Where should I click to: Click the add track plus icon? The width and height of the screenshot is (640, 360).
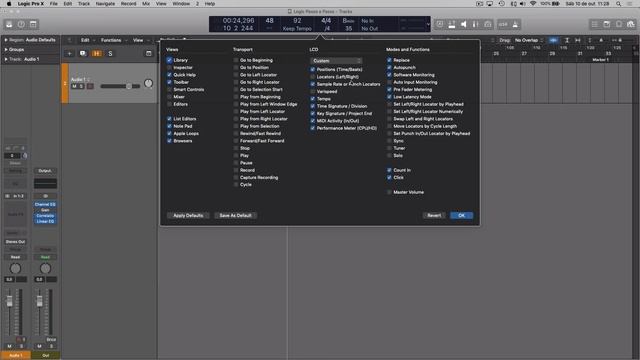69,53
